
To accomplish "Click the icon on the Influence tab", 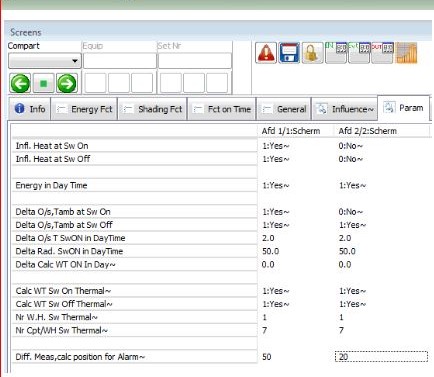I will tap(321, 109).
